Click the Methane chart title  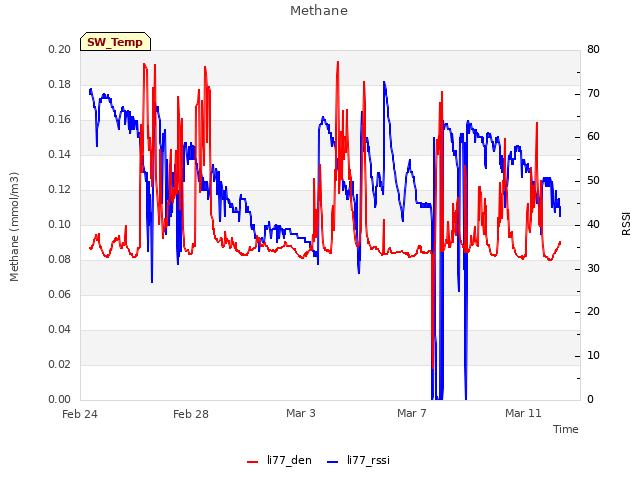tap(319, 11)
